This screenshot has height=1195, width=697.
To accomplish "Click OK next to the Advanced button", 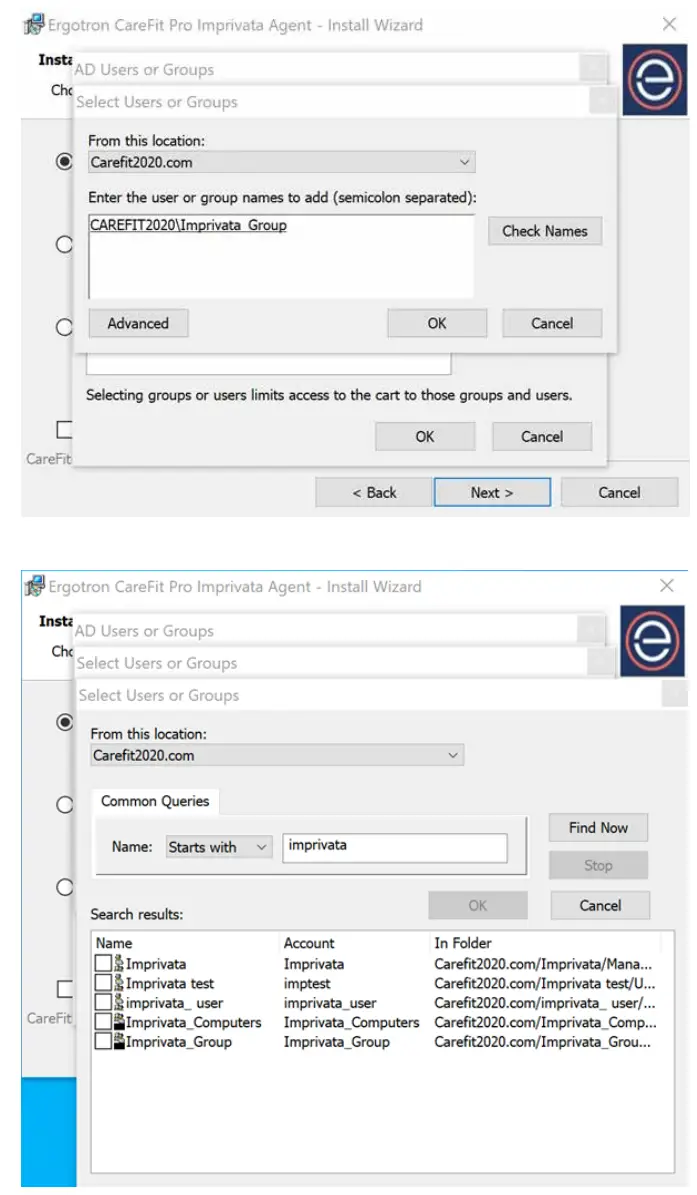I will (436, 323).
